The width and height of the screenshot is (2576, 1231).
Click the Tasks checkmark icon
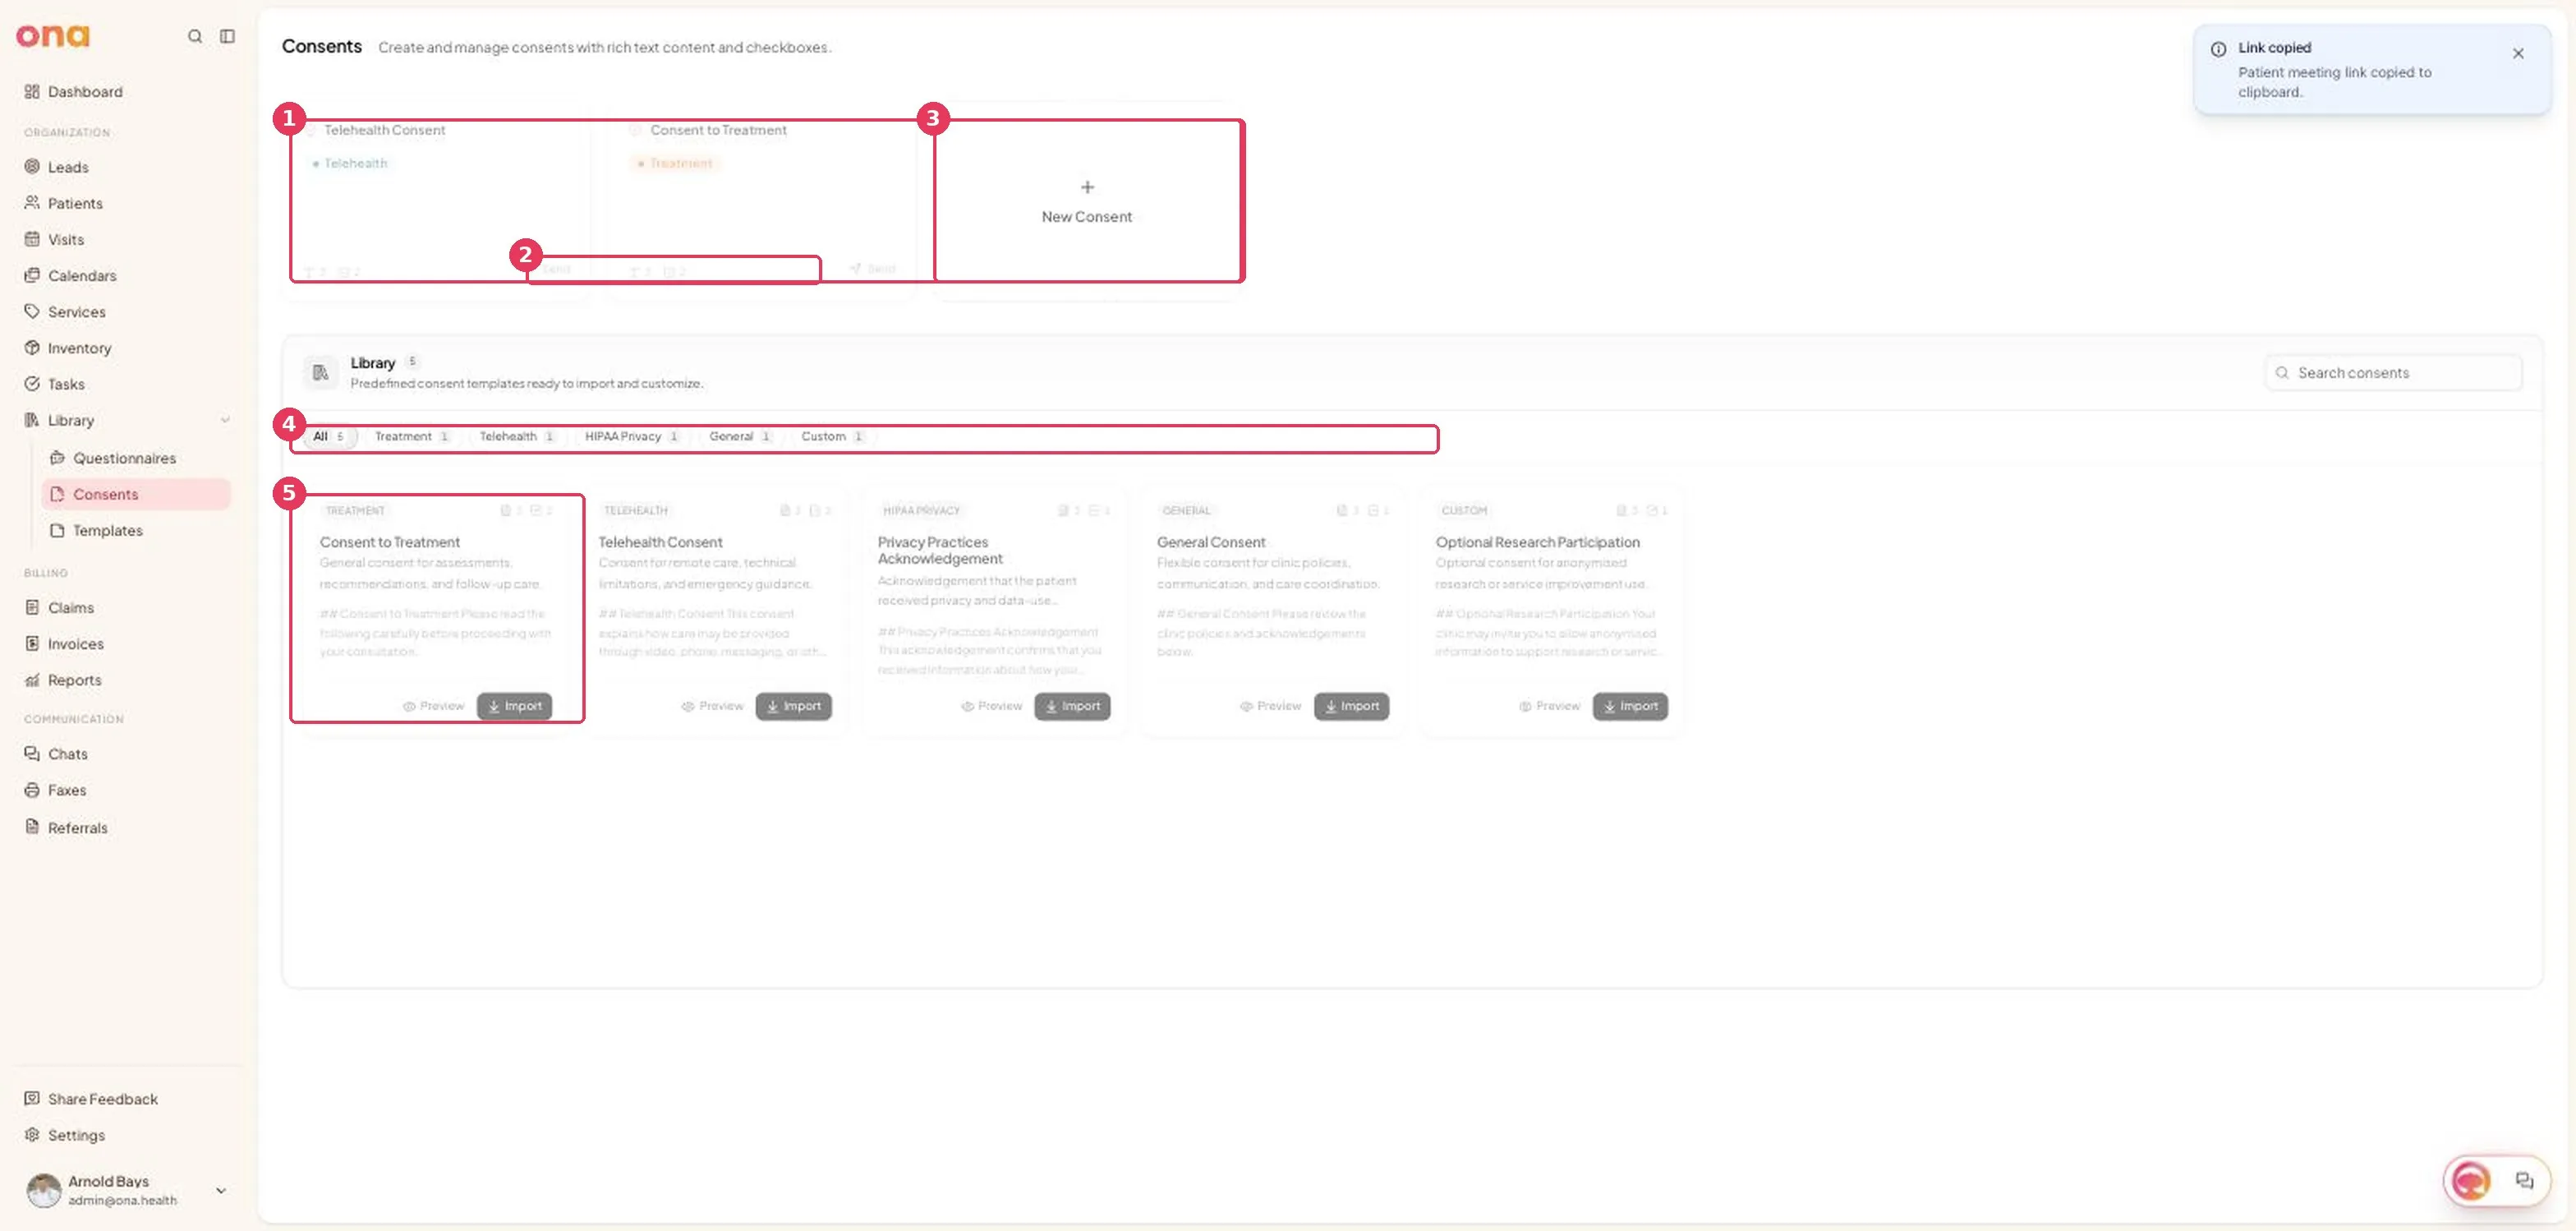pyautogui.click(x=32, y=383)
